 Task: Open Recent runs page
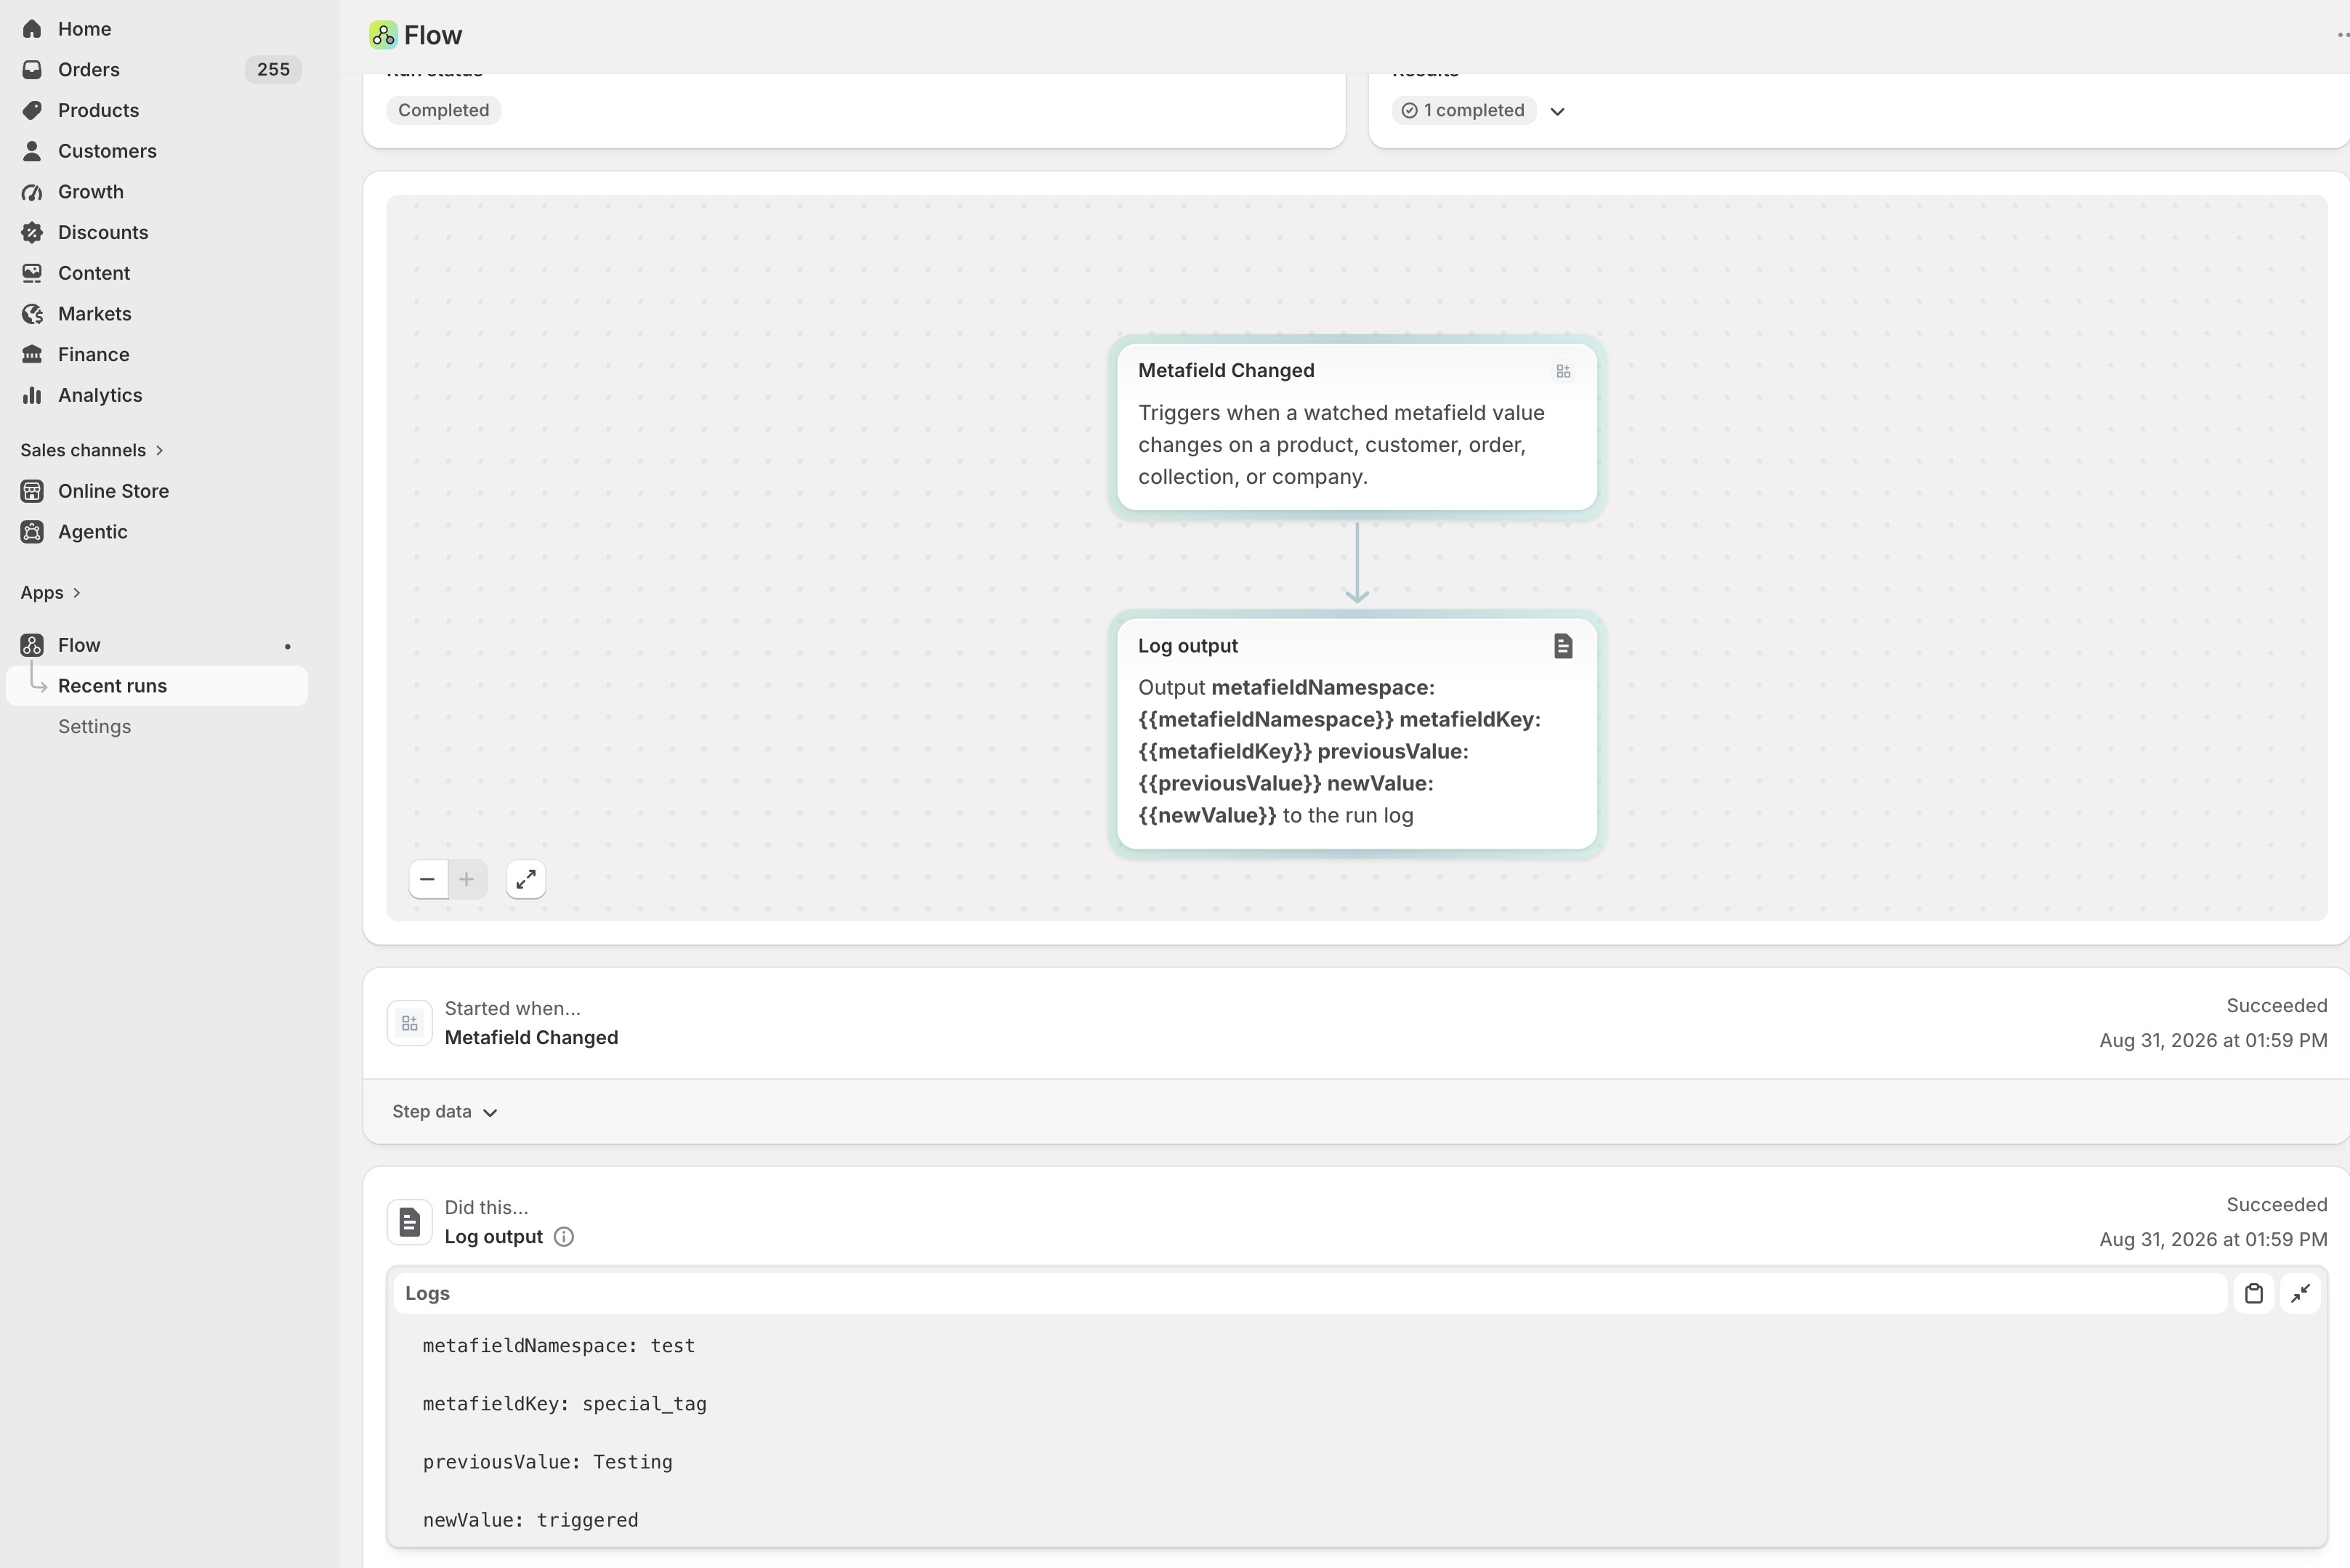(x=157, y=686)
